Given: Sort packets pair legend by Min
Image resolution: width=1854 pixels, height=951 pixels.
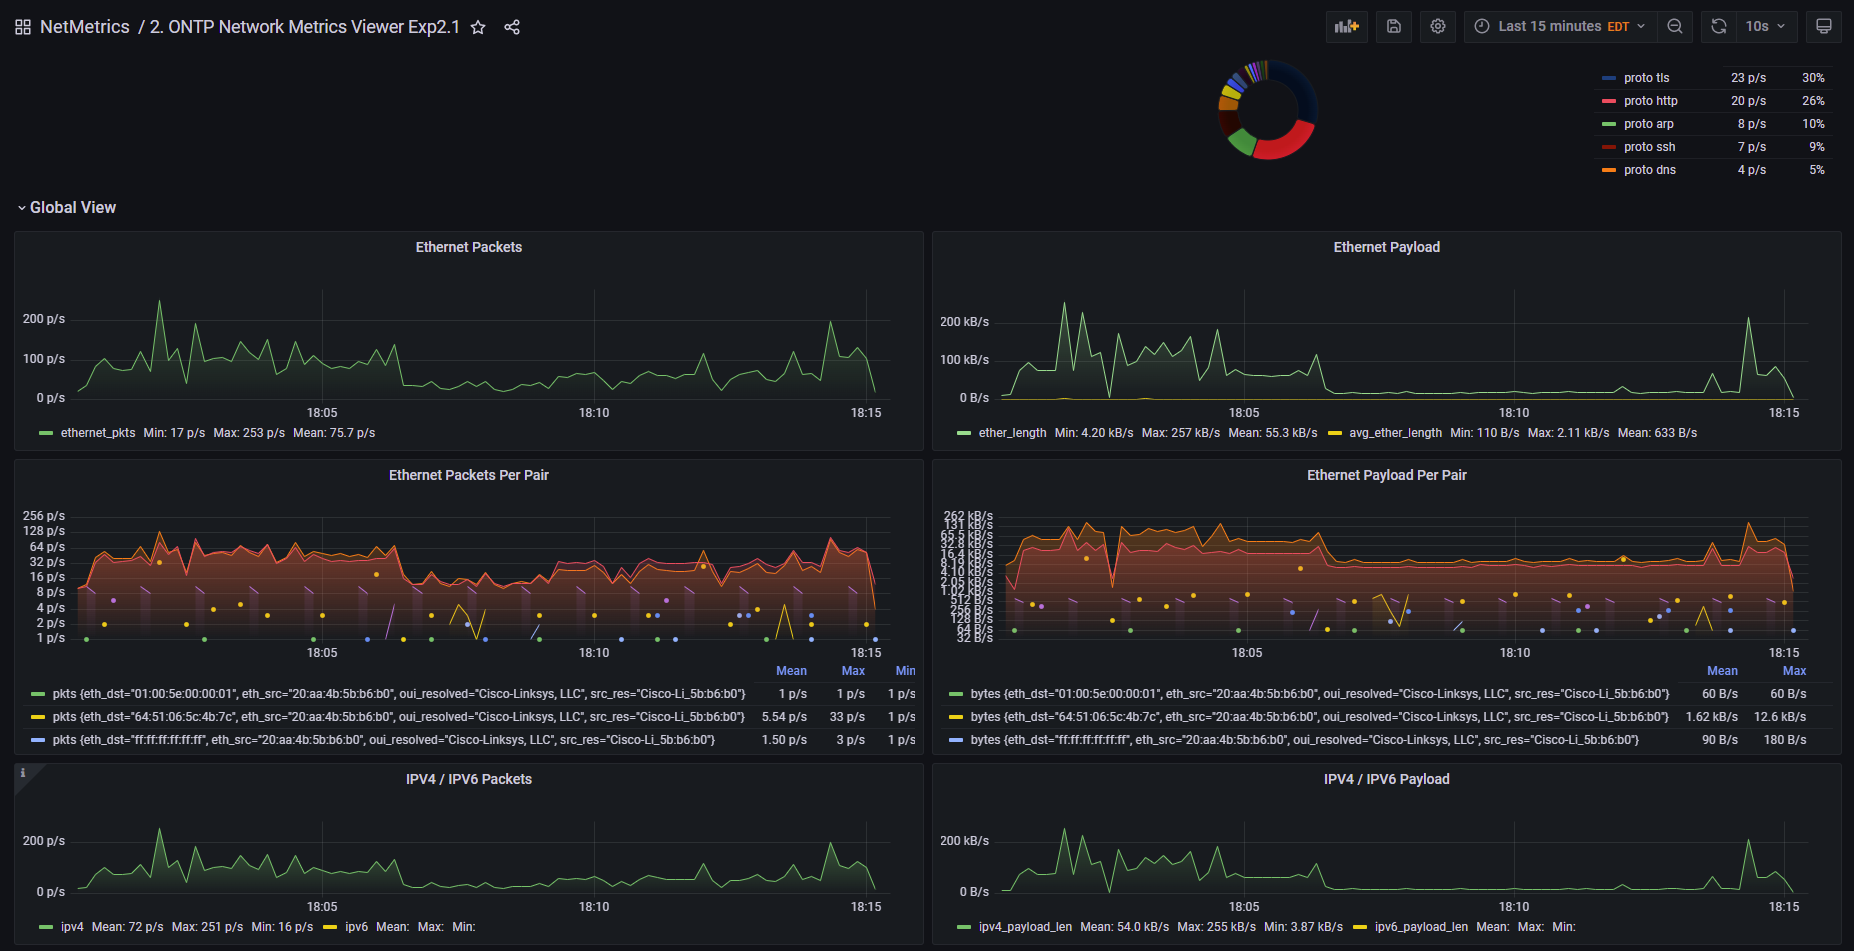Looking at the screenshot, I should click(x=905, y=671).
